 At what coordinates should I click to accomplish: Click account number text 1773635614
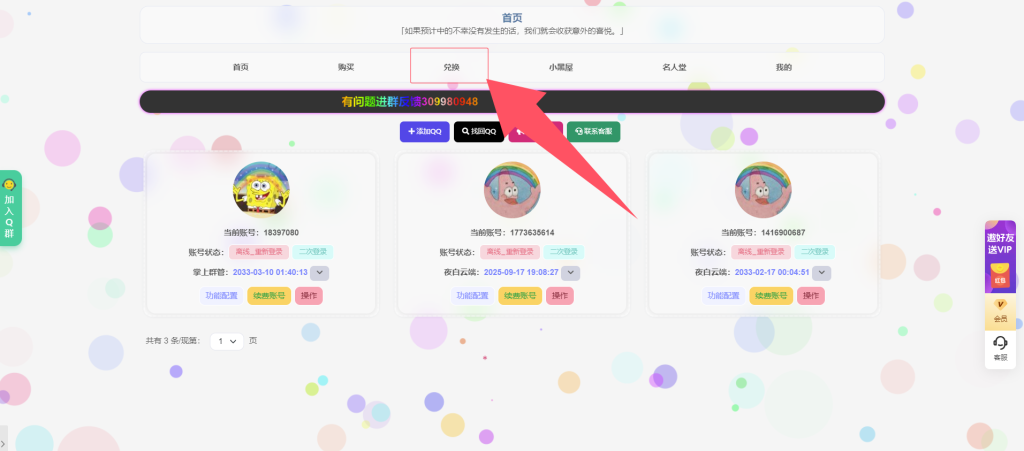pyautogui.click(x=532, y=233)
